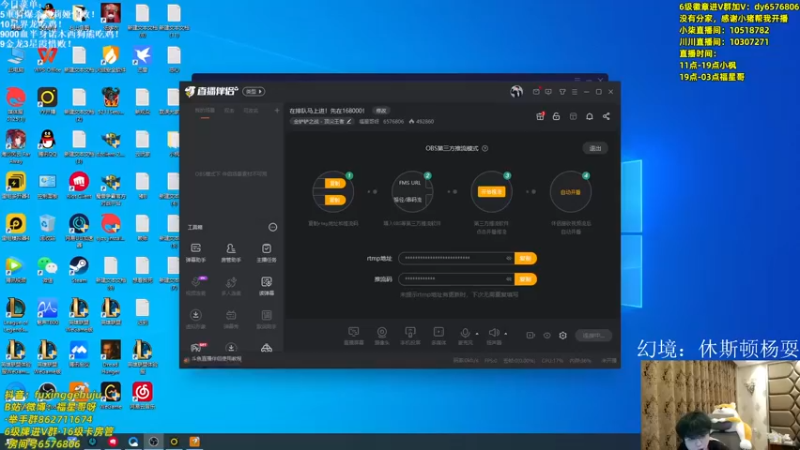Image resolution: width=800 pixels, height=450 pixels.
Task: Click the grey streaming status button at bottom right
Action: point(593,336)
